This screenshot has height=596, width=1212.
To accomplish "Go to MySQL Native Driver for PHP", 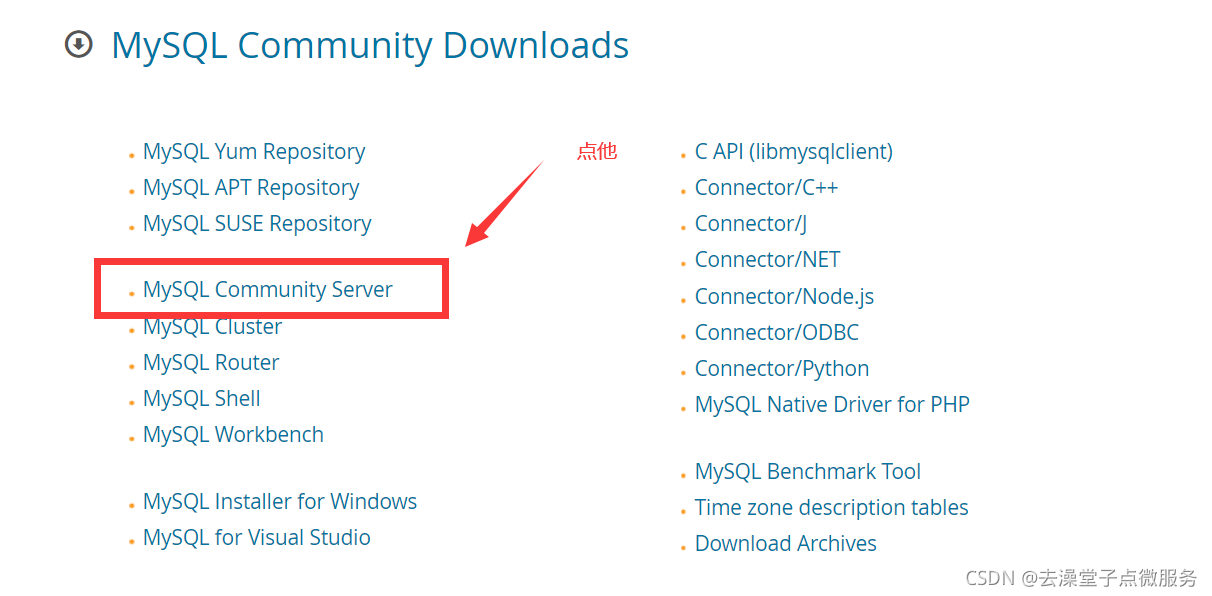I will click(832, 405).
